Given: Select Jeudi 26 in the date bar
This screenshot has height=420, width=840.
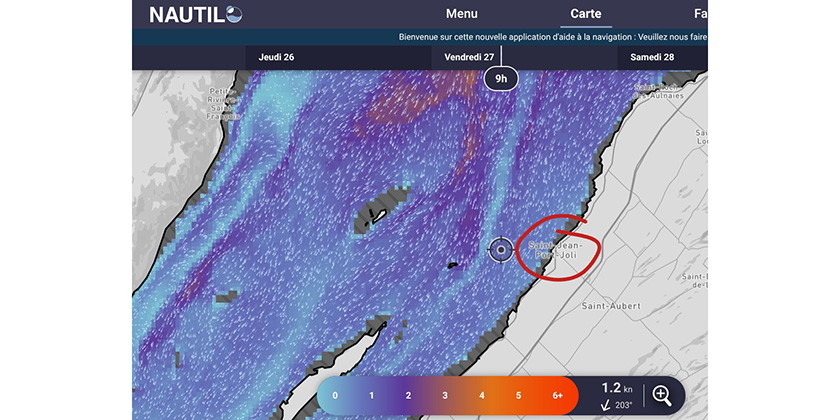Looking at the screenshot, I should pyautogui.click(x=276, y=57).
